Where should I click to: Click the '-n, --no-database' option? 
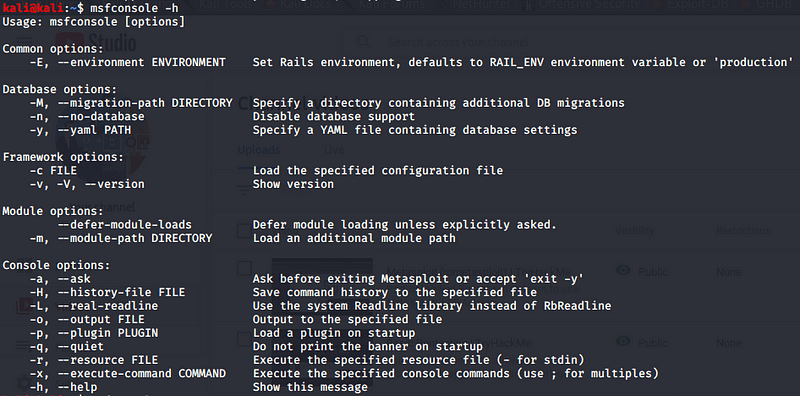(x=87, y=116)
